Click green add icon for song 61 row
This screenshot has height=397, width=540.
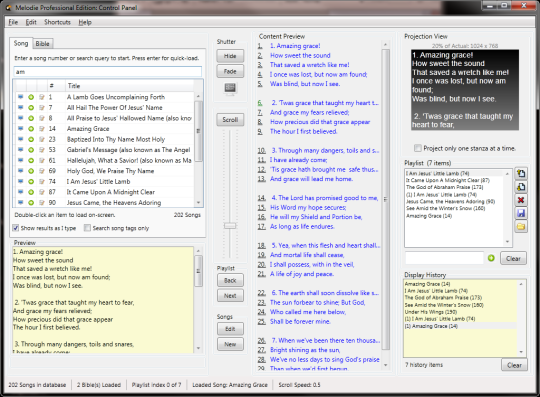(x=31, y=160)
